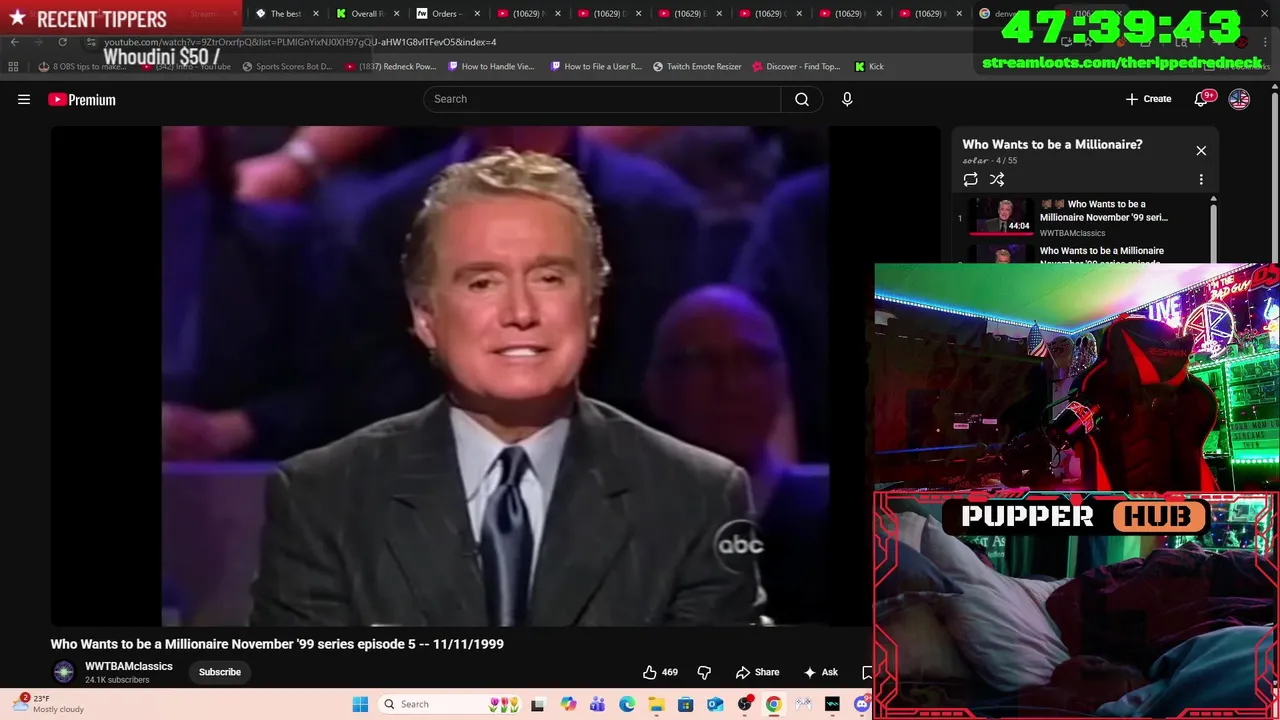This screenshot has width=1280, height=720.
Task: Close 'Orders -' browser tab
Action: [x=476, y=14]
